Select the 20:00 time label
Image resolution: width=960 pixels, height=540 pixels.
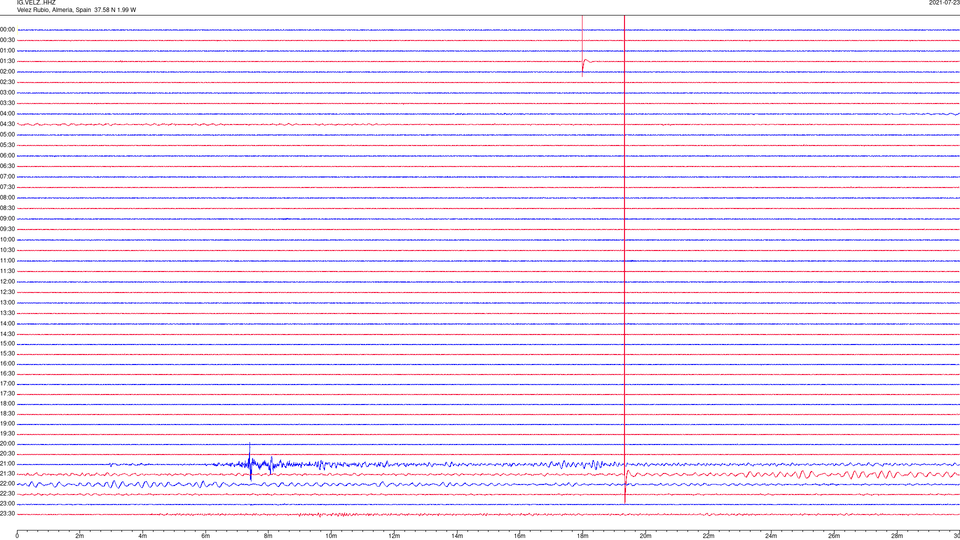pos(7,444)
